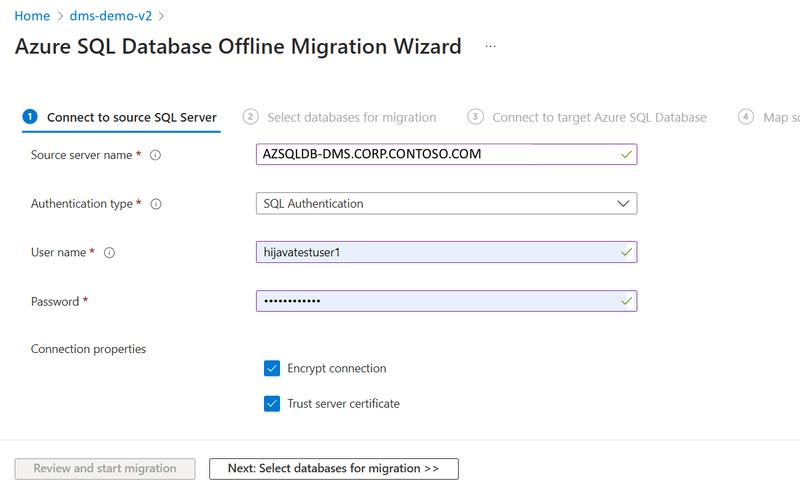Focus the User name input field
The image size is (800, 495).
click(446, 252)
